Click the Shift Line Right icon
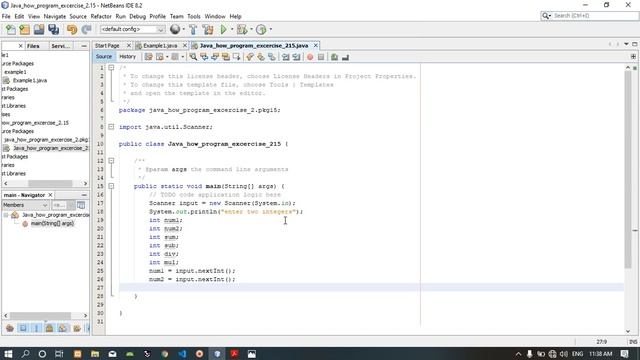This screenshot has height=360, width=640. [x=296, y=57]
